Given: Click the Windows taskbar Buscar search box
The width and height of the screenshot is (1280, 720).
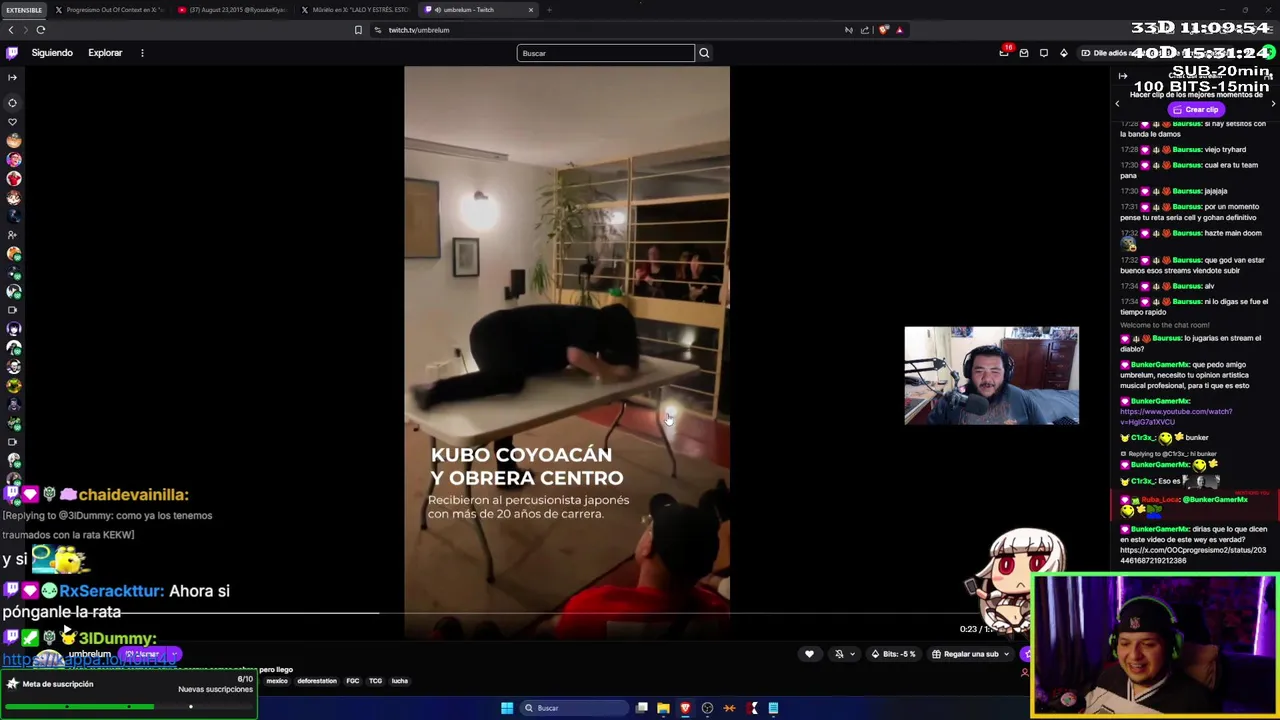Looking at the screenshot, I should click(x=572, y=708).
